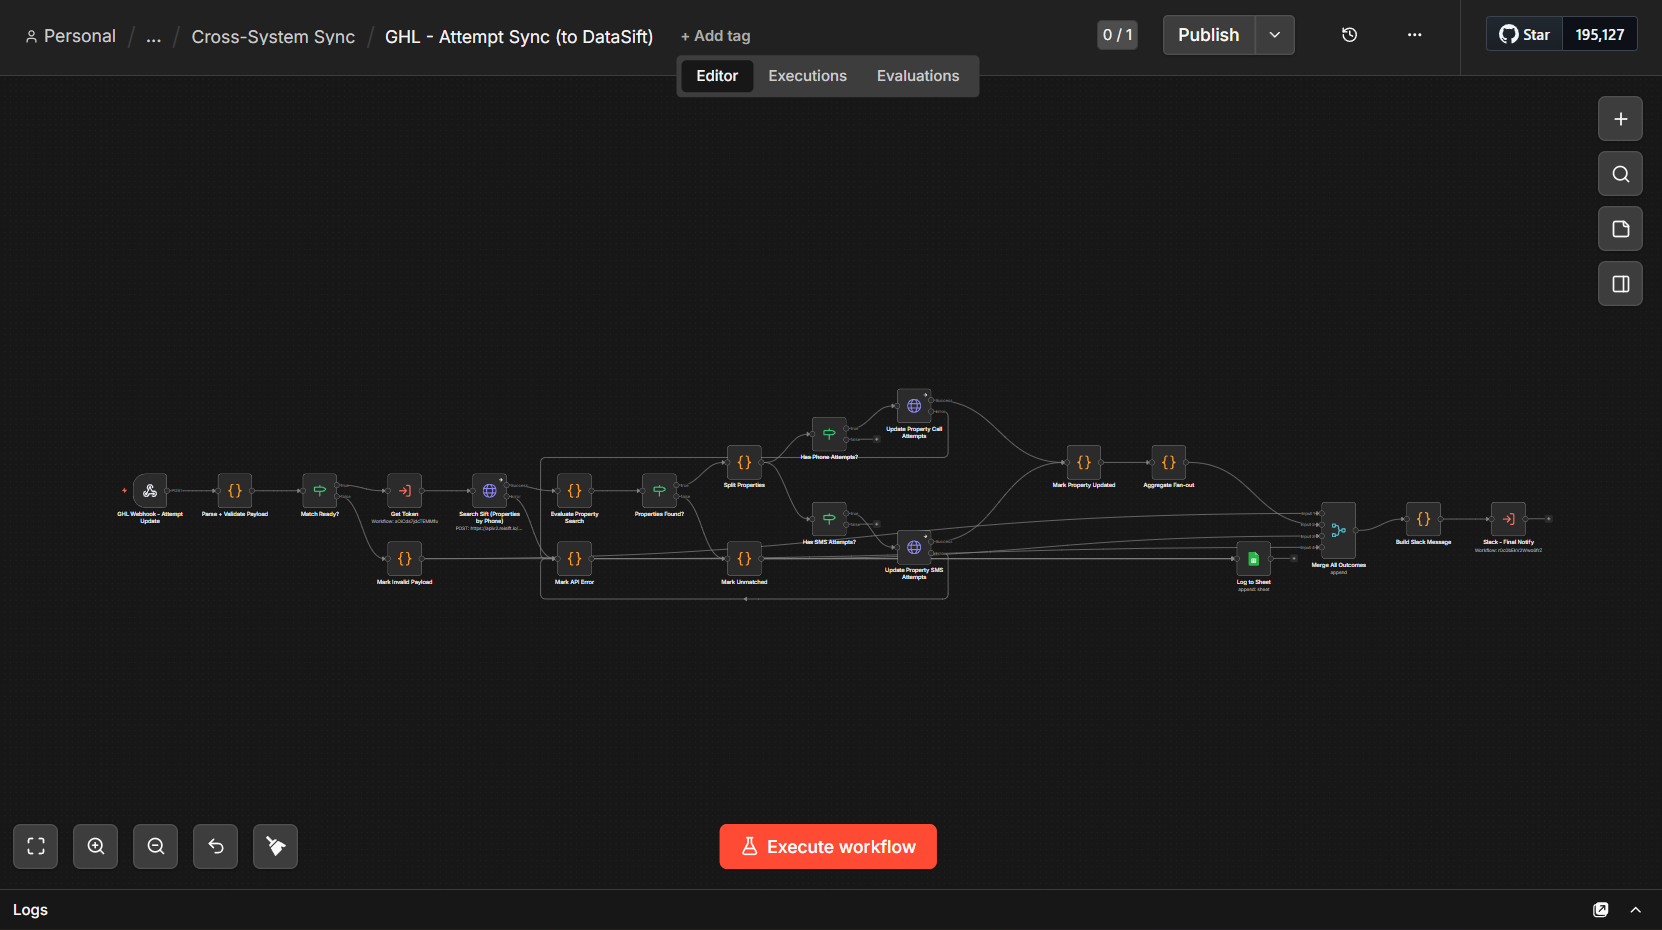Click the GitHub Star button
This screenshot has height=930, width=1662.
[1525, 35]
